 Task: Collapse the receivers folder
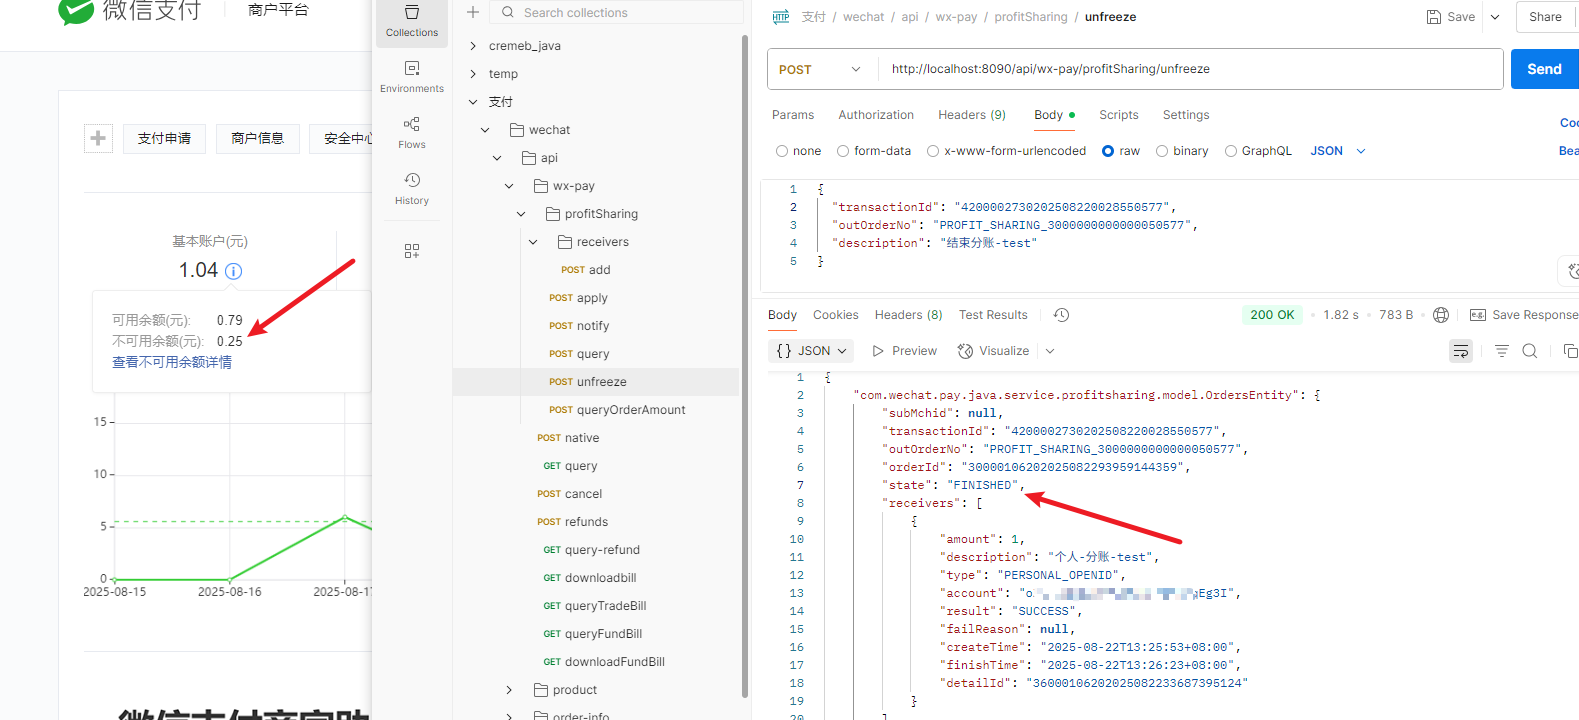click(x=533, y=242)
